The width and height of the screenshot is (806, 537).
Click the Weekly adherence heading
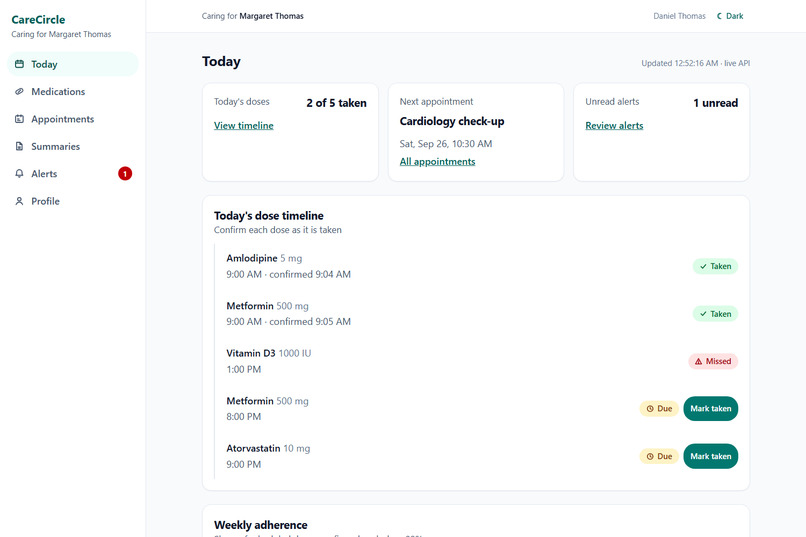pyautogui.click(x=261, y=525)
